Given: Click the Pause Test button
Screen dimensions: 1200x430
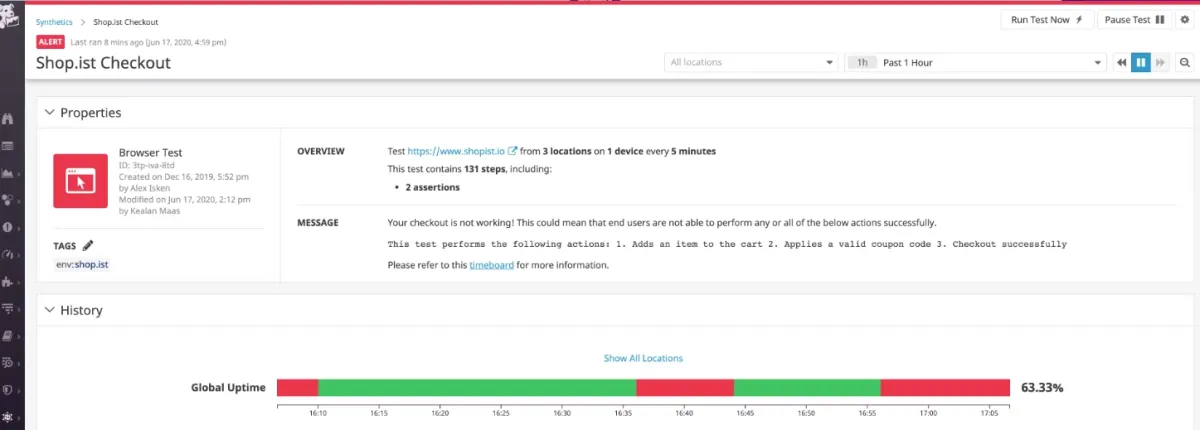Looking at the screenshot, I should click(1135, 19).
